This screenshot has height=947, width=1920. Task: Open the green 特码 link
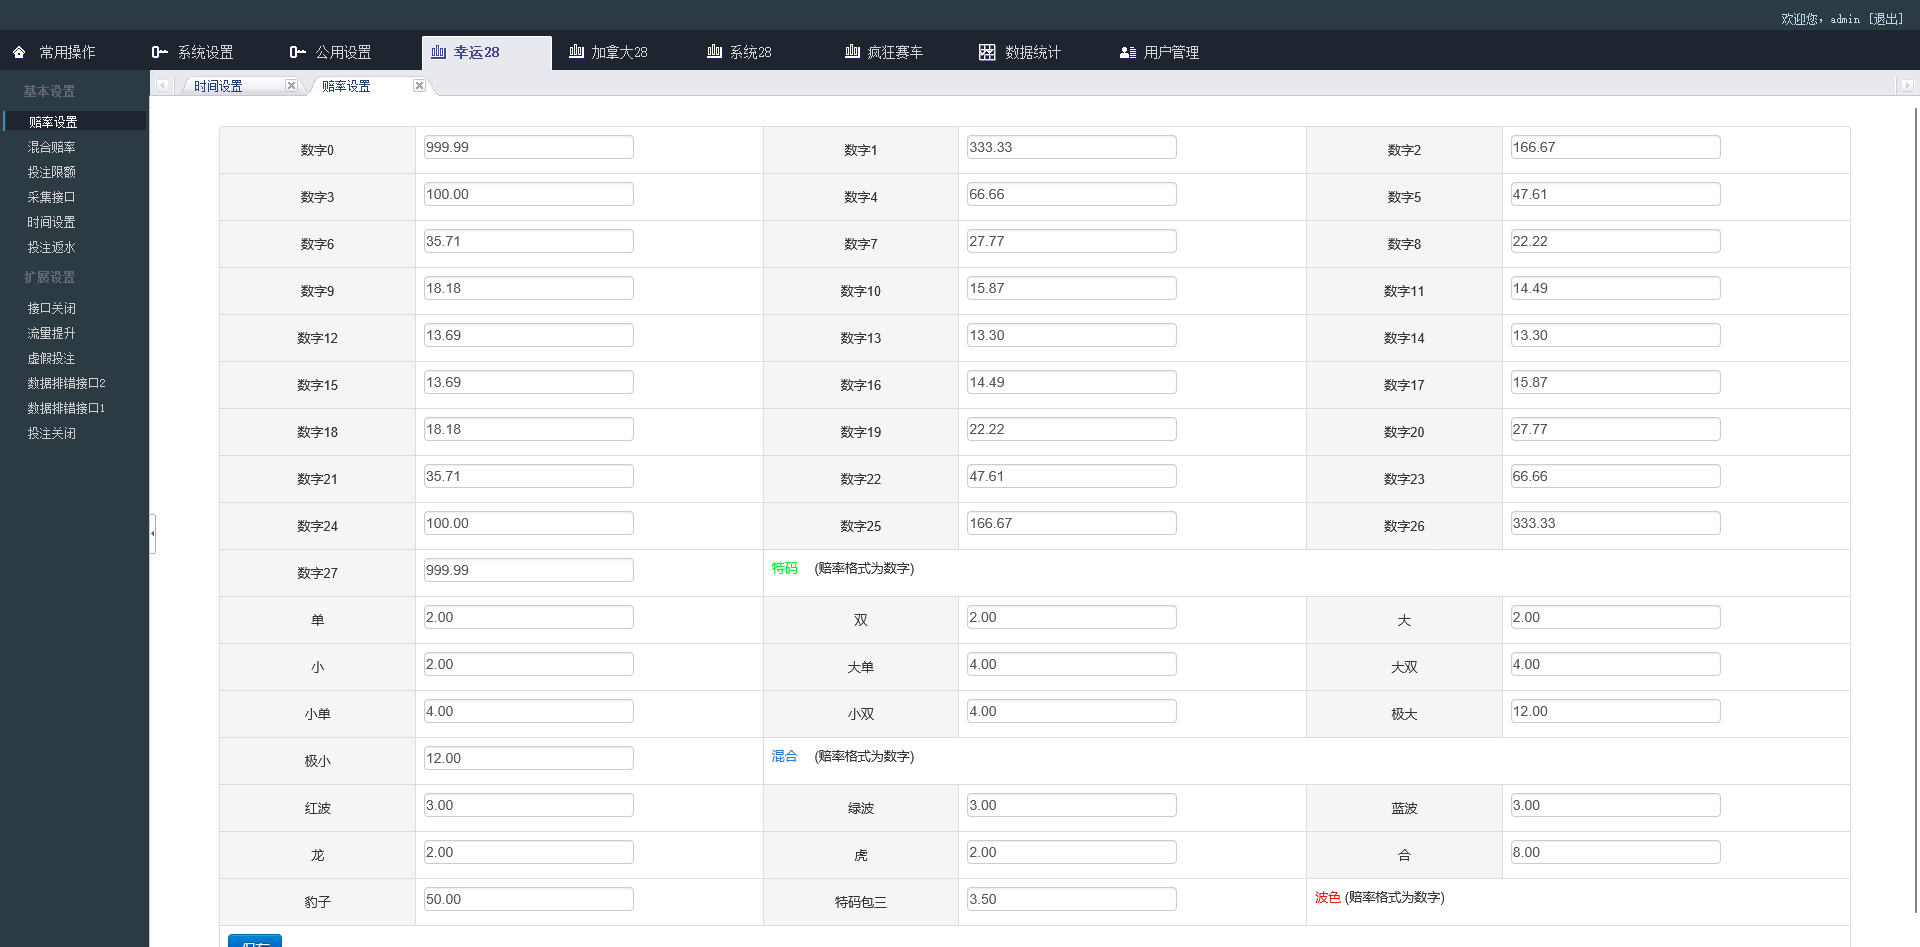[785, 568]
